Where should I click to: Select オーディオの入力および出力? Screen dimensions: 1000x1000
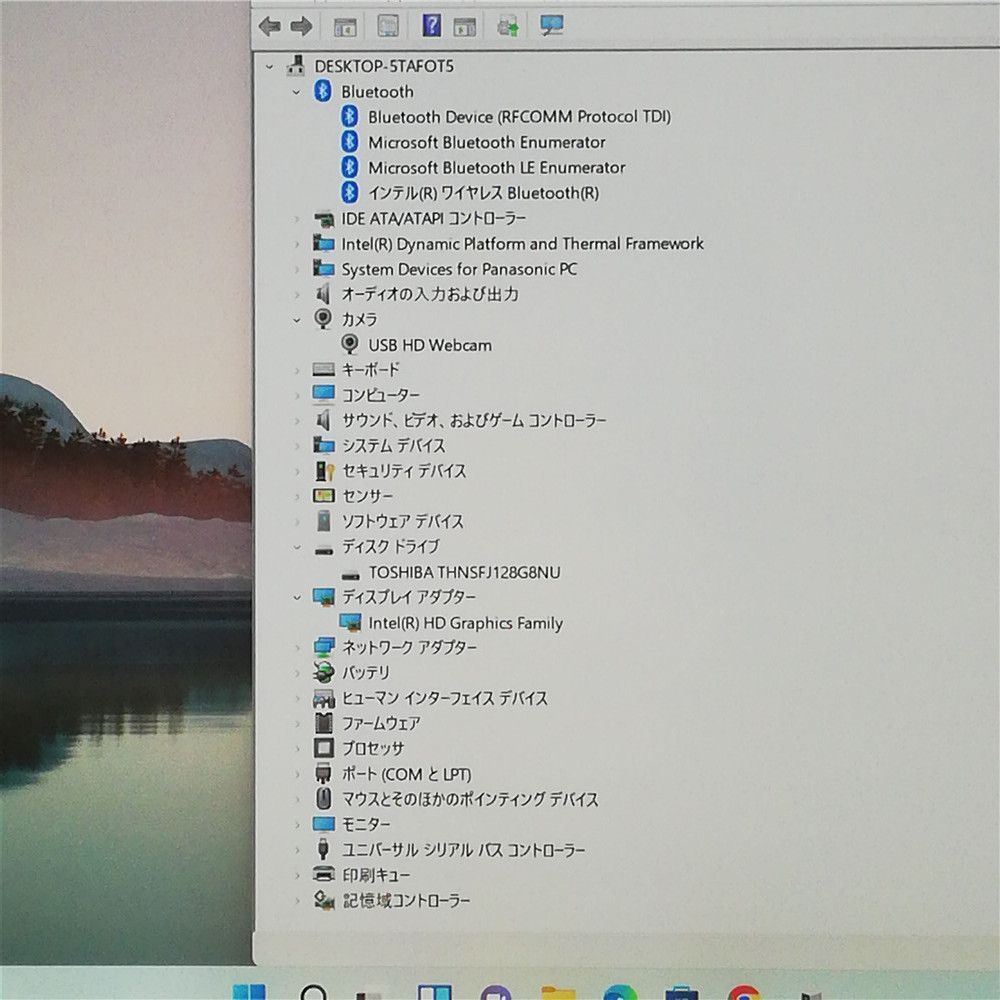(430, 294)
